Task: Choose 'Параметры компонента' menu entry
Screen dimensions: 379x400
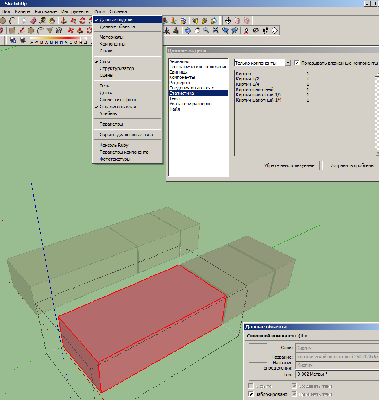Action: (x=127, y=152)
